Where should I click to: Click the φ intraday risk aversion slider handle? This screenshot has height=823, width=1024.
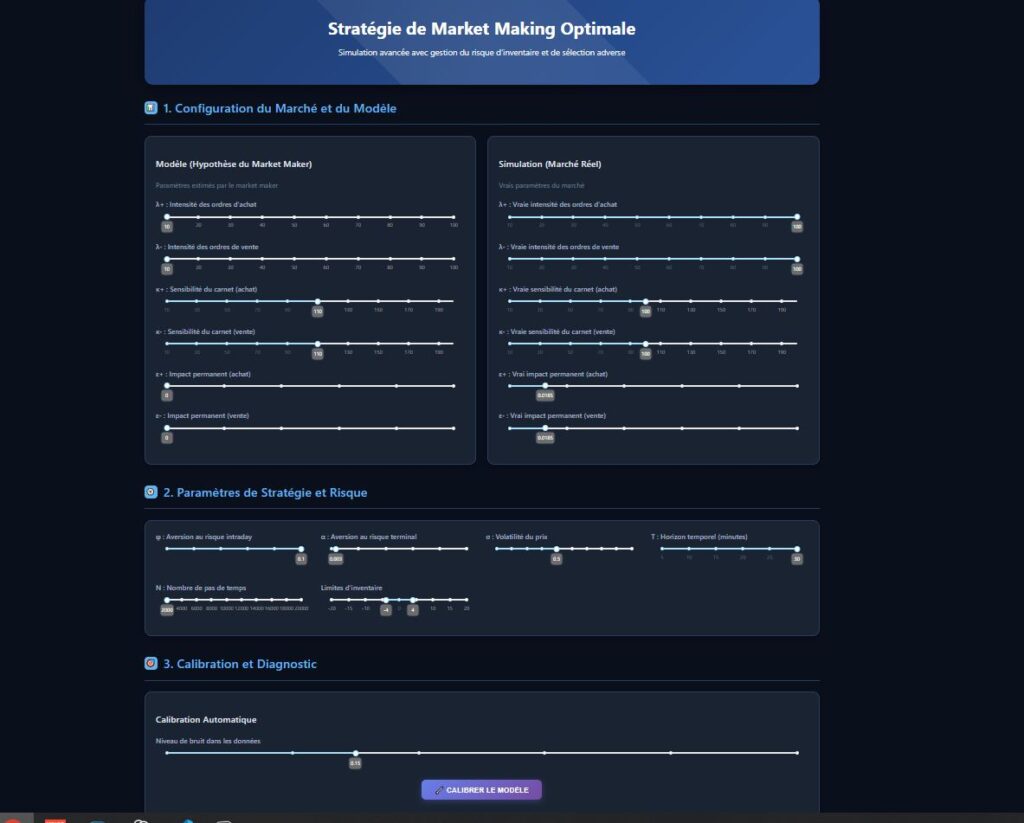(301, 548)
